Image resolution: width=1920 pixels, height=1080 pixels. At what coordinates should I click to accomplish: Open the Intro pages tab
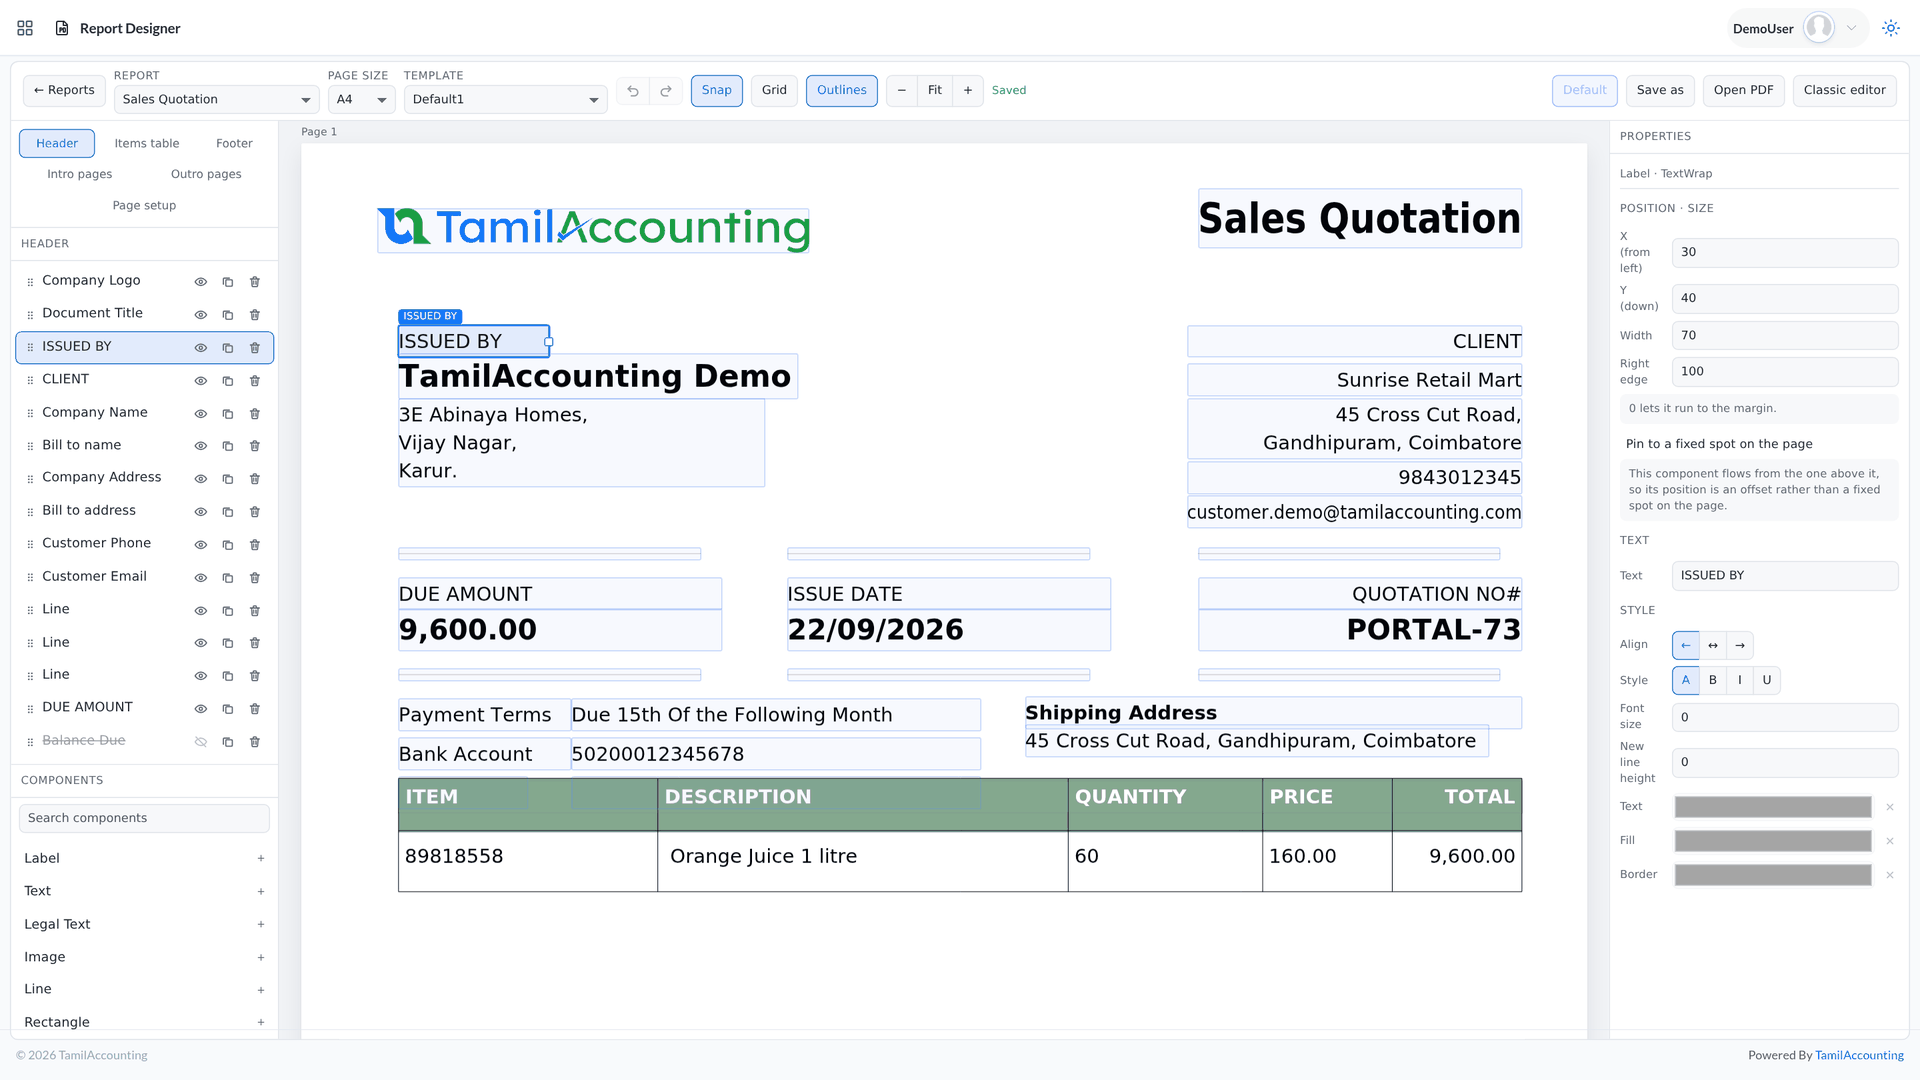(x=80, y=174)
